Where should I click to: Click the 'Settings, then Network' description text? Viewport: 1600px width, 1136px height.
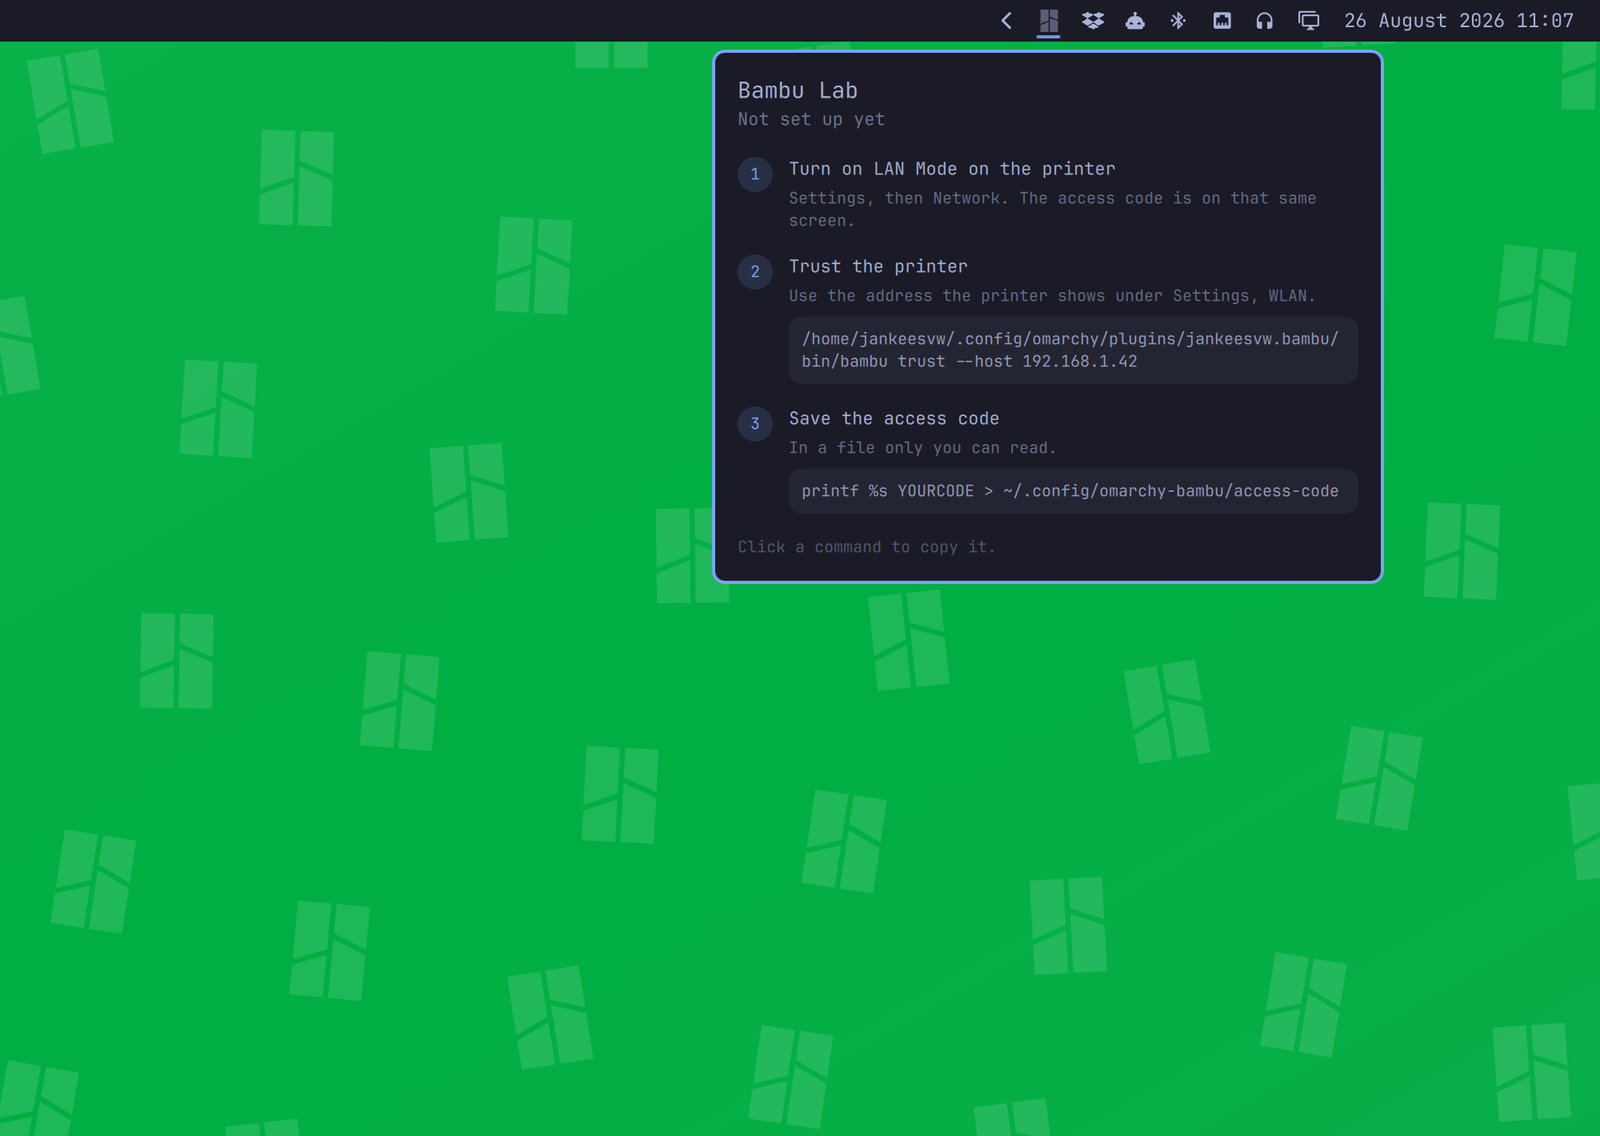pyautogui.click(x=1052, y=209)
